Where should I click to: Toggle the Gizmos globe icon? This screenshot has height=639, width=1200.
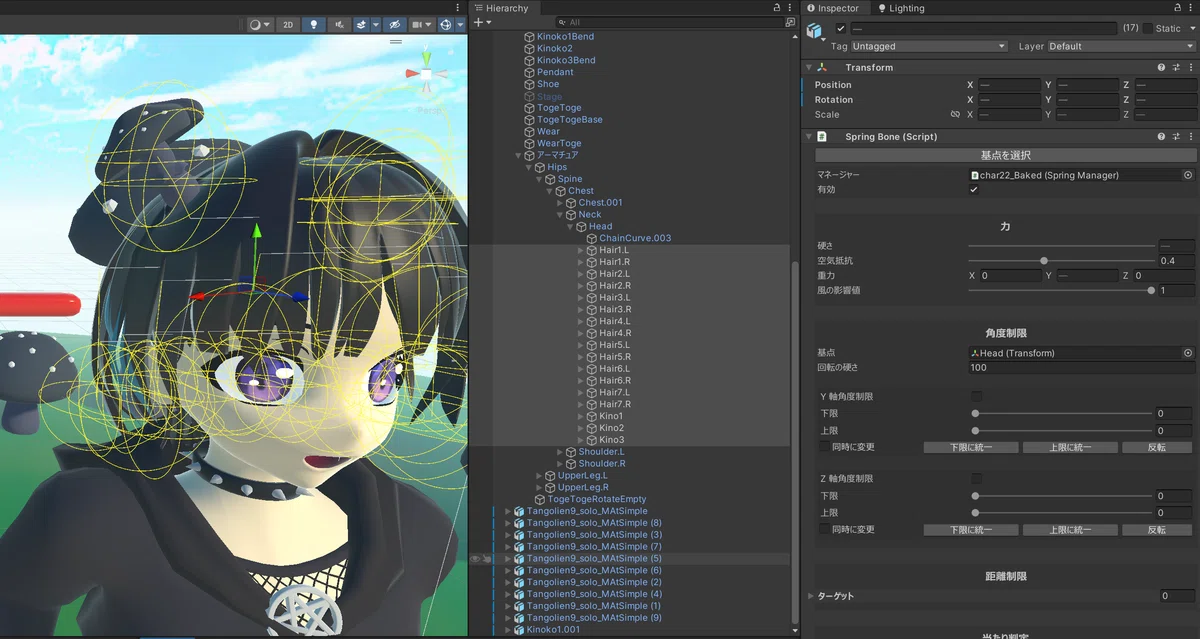(446, 24)
